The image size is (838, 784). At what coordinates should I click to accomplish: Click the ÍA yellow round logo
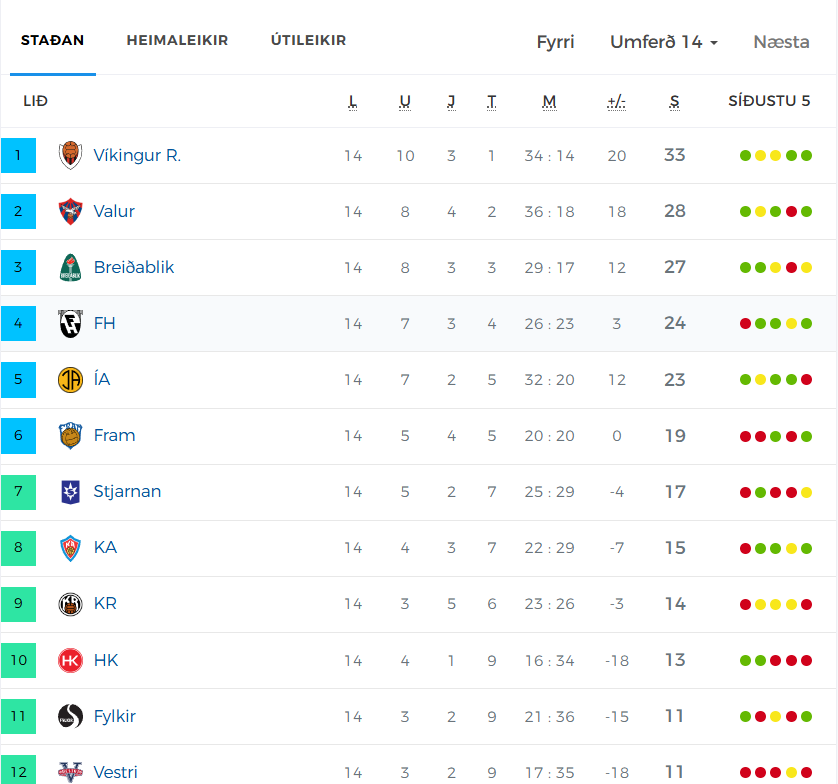(70, 380)
